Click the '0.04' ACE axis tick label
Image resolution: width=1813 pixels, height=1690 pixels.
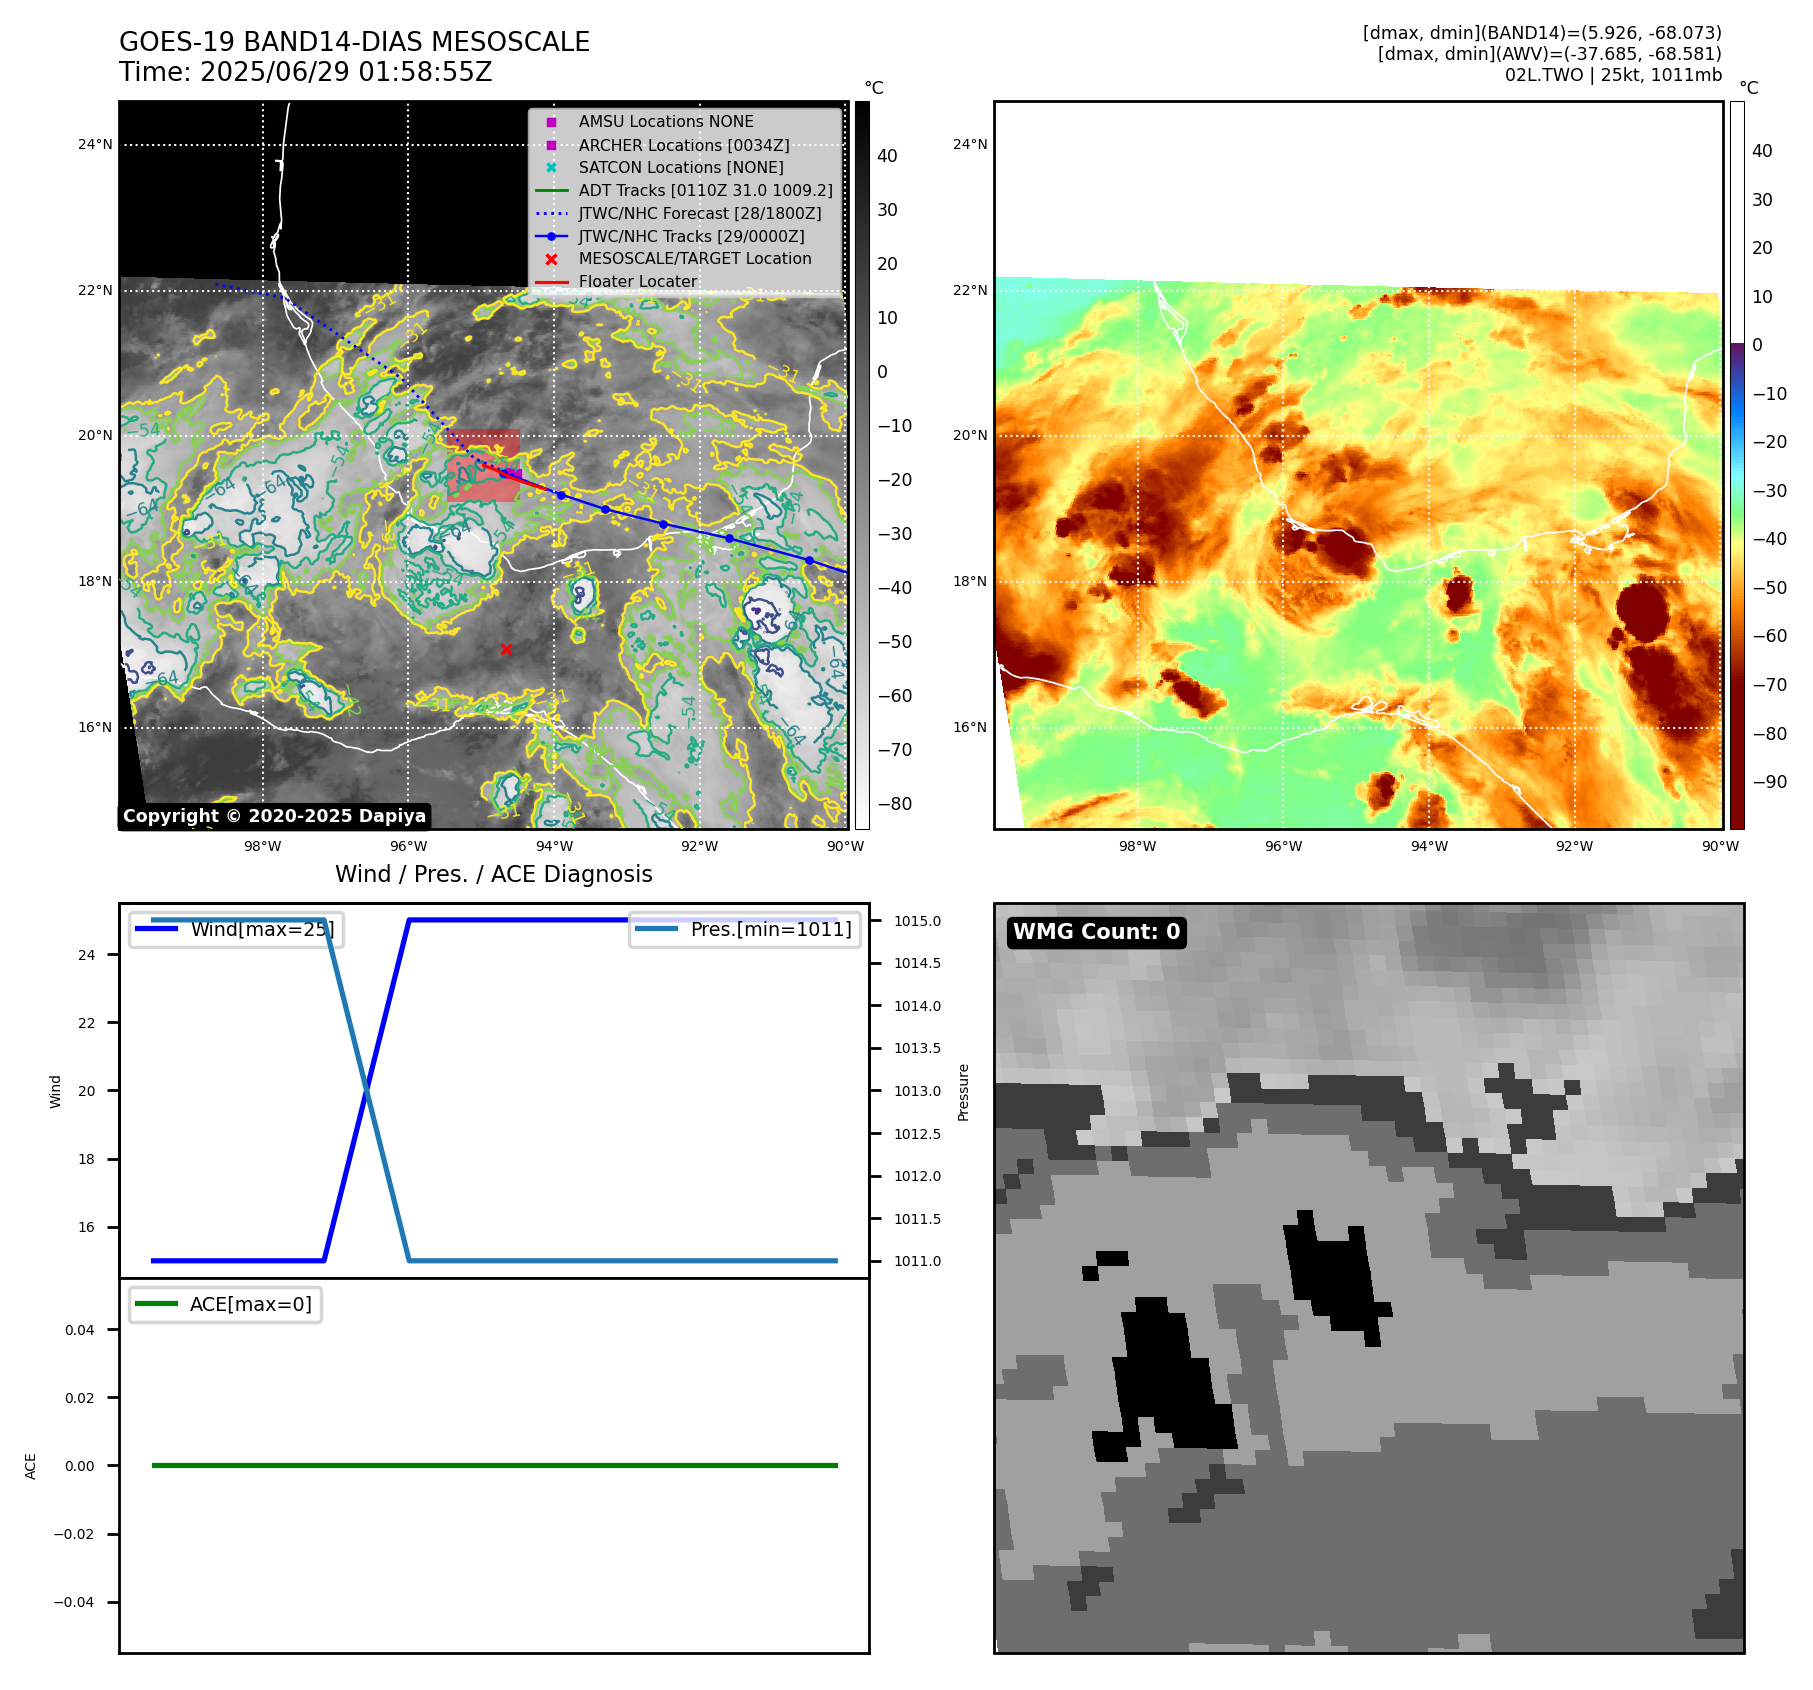(x=80, y=1330)
